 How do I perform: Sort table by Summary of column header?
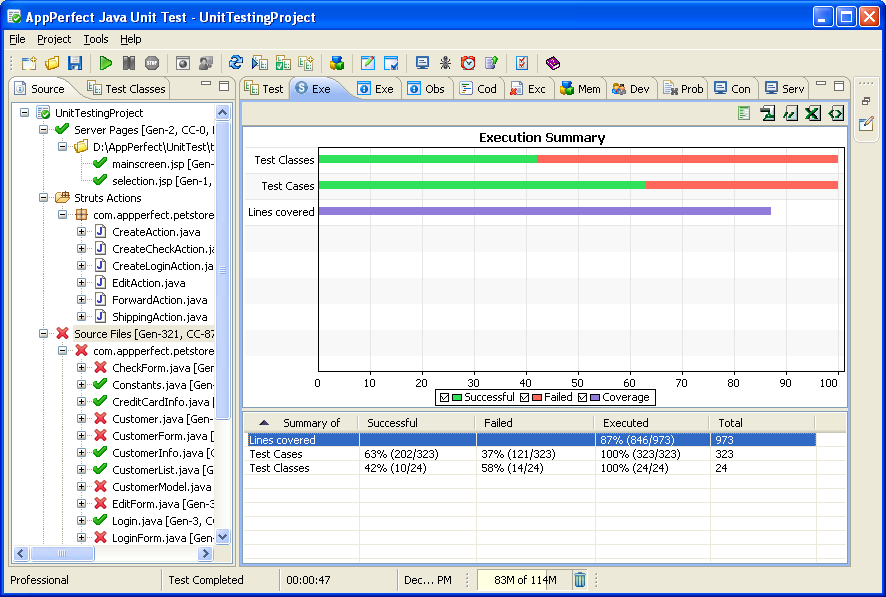(301, 422)
